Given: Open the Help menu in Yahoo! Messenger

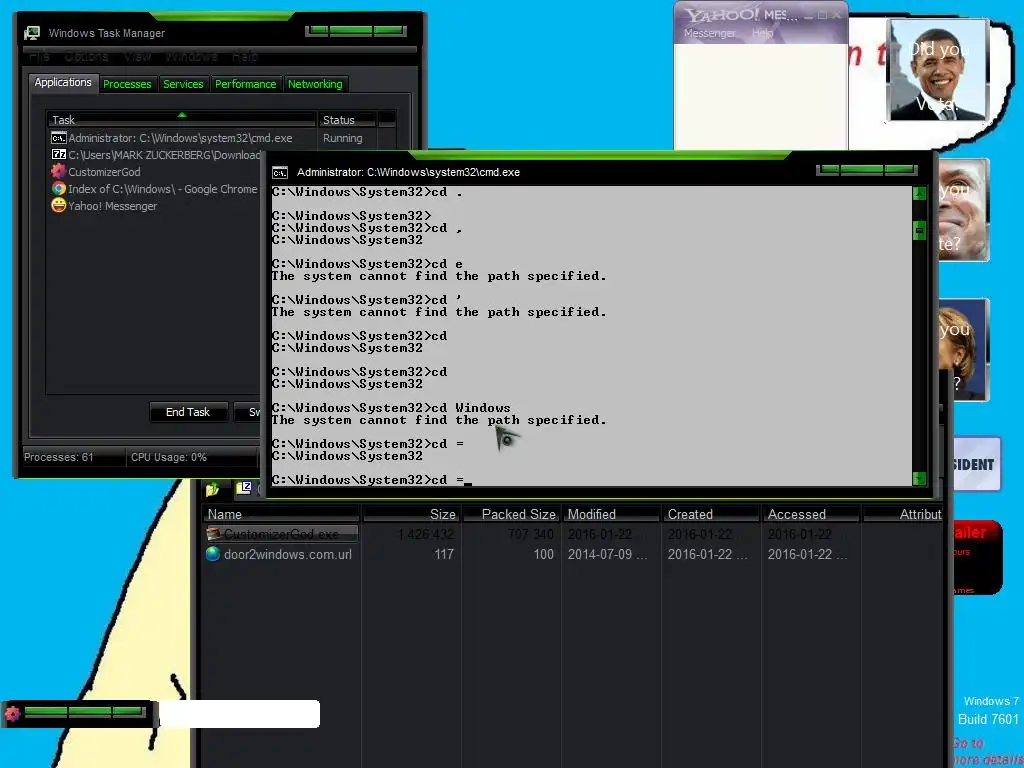Looking at the screenshot, I should coord(762,33).
